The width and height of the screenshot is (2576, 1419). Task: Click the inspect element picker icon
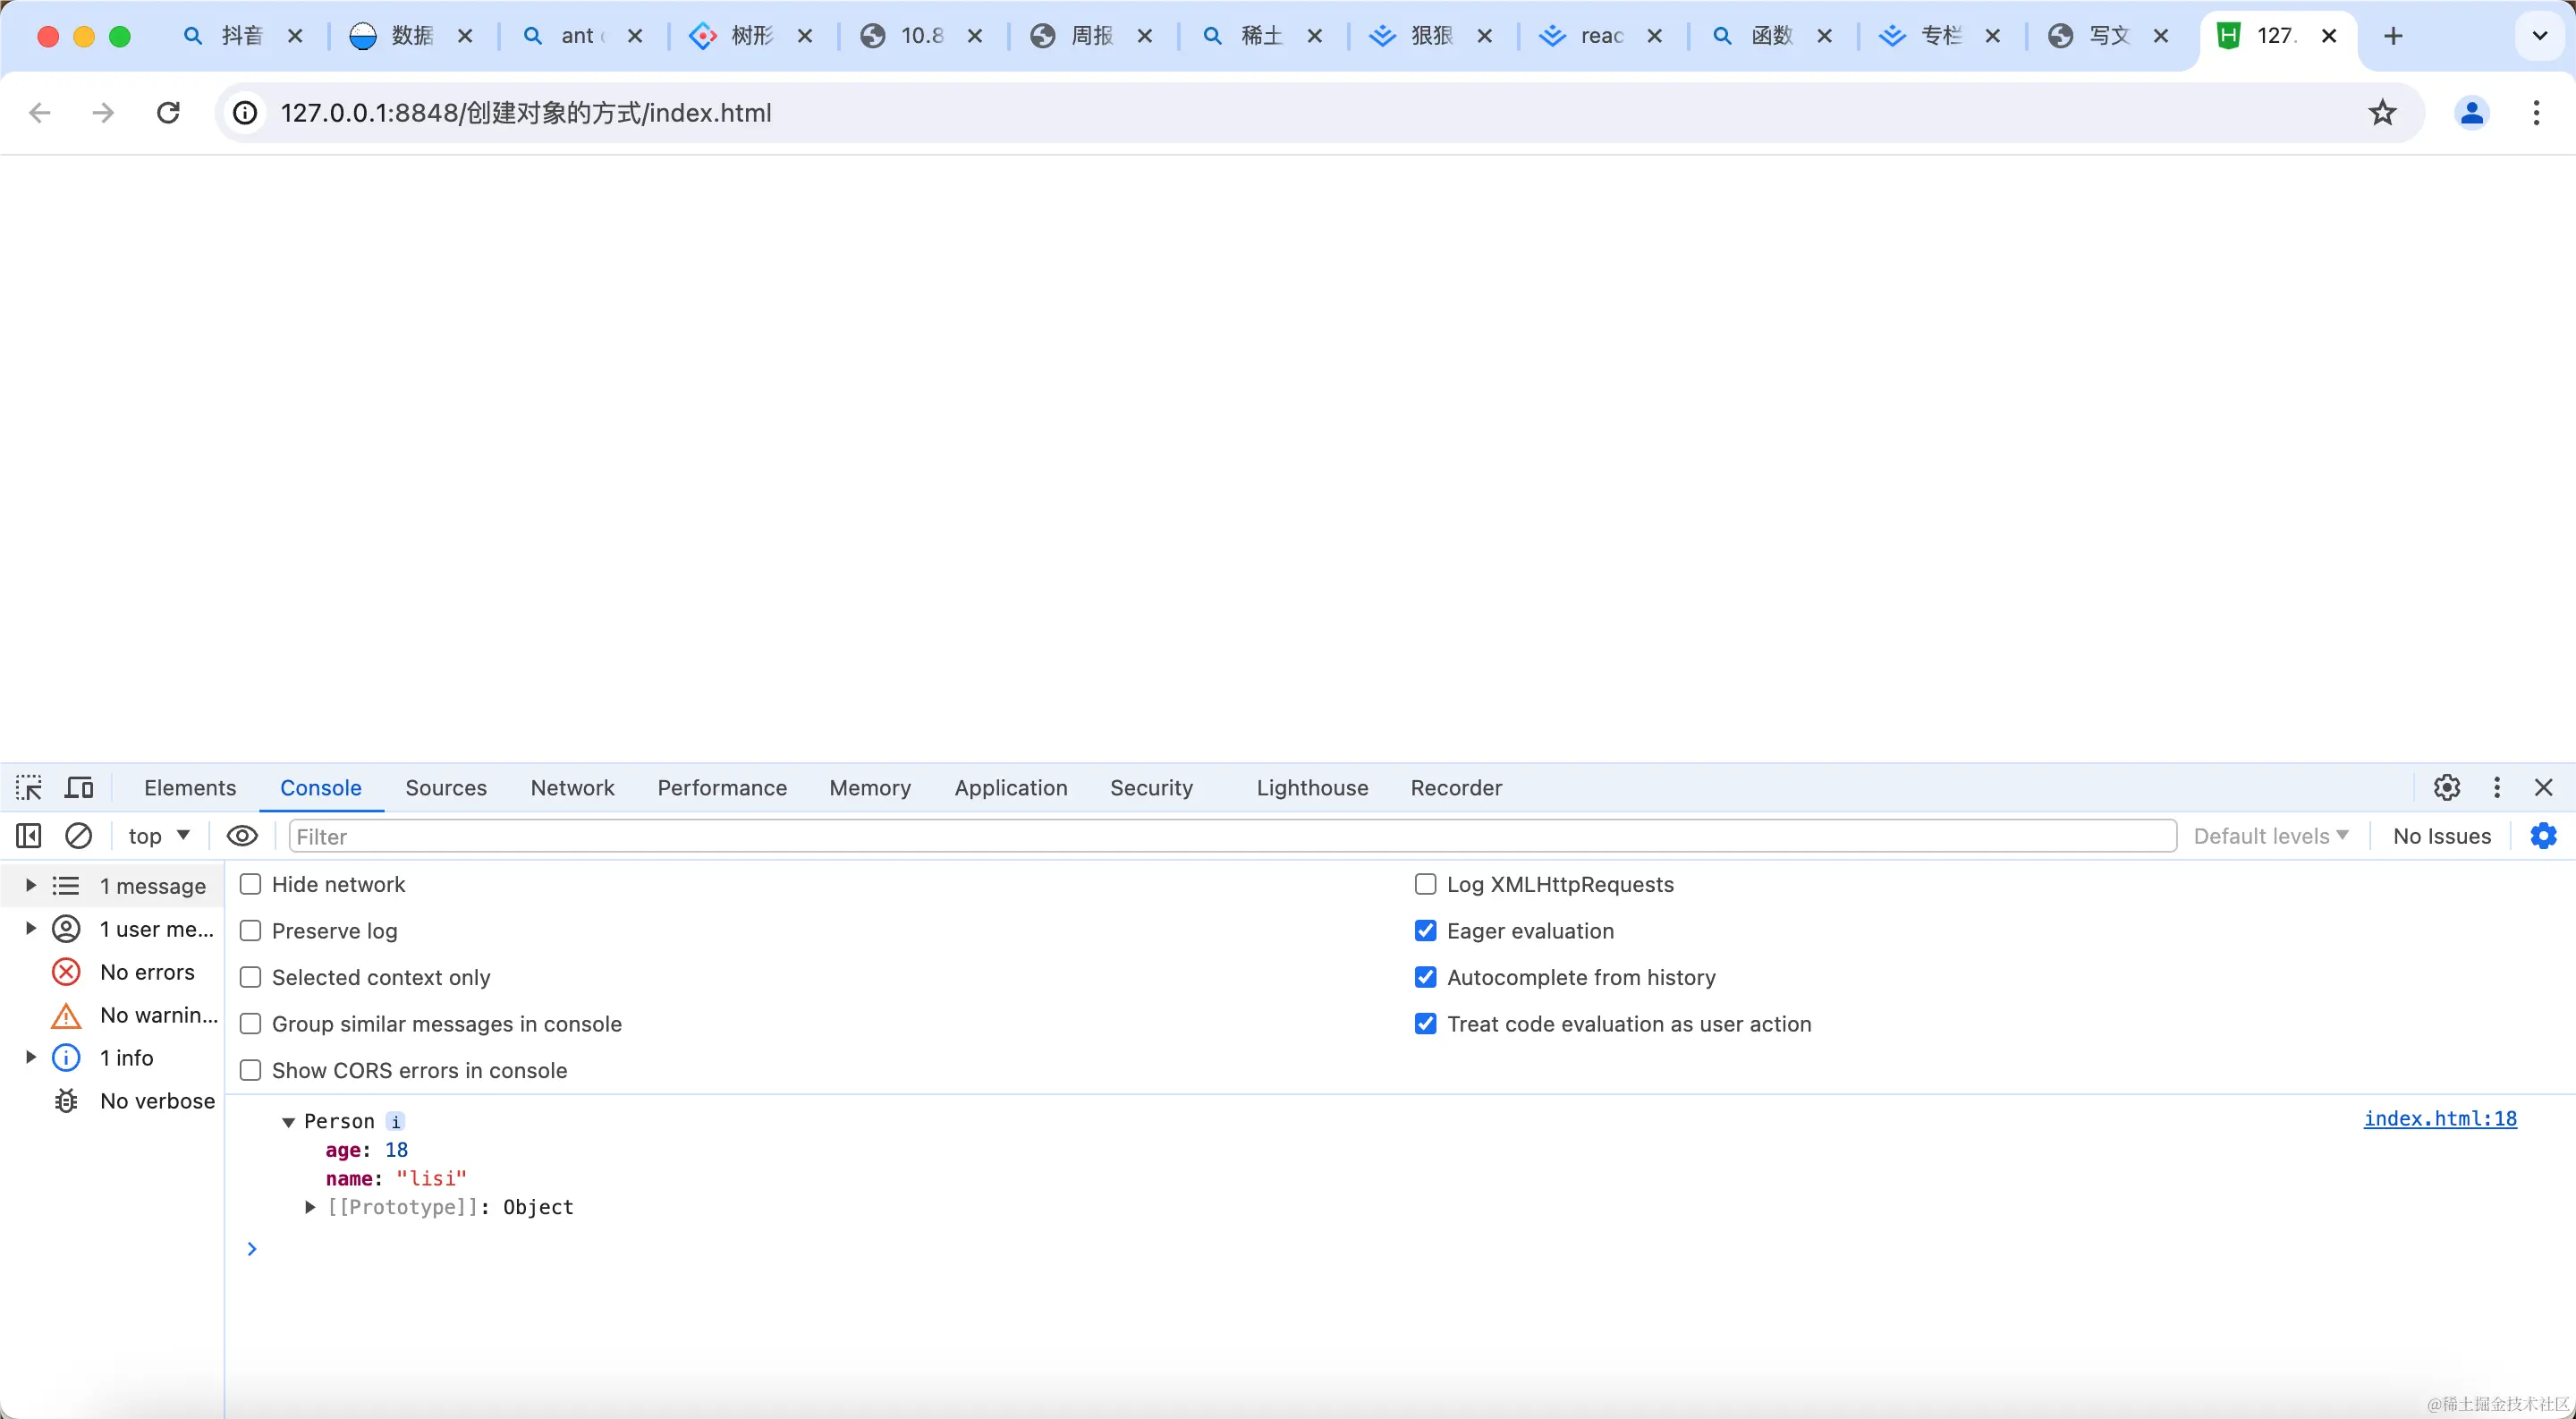click(29, 788)
